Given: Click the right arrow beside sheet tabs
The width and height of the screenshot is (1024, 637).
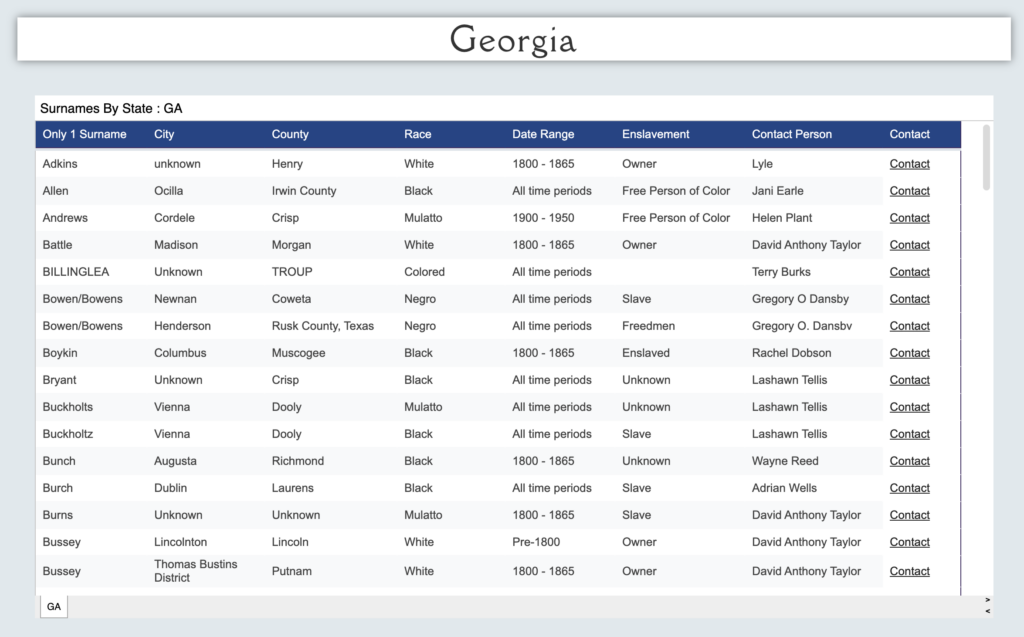Looking at the screenshot, I should [x=988, y=601].
